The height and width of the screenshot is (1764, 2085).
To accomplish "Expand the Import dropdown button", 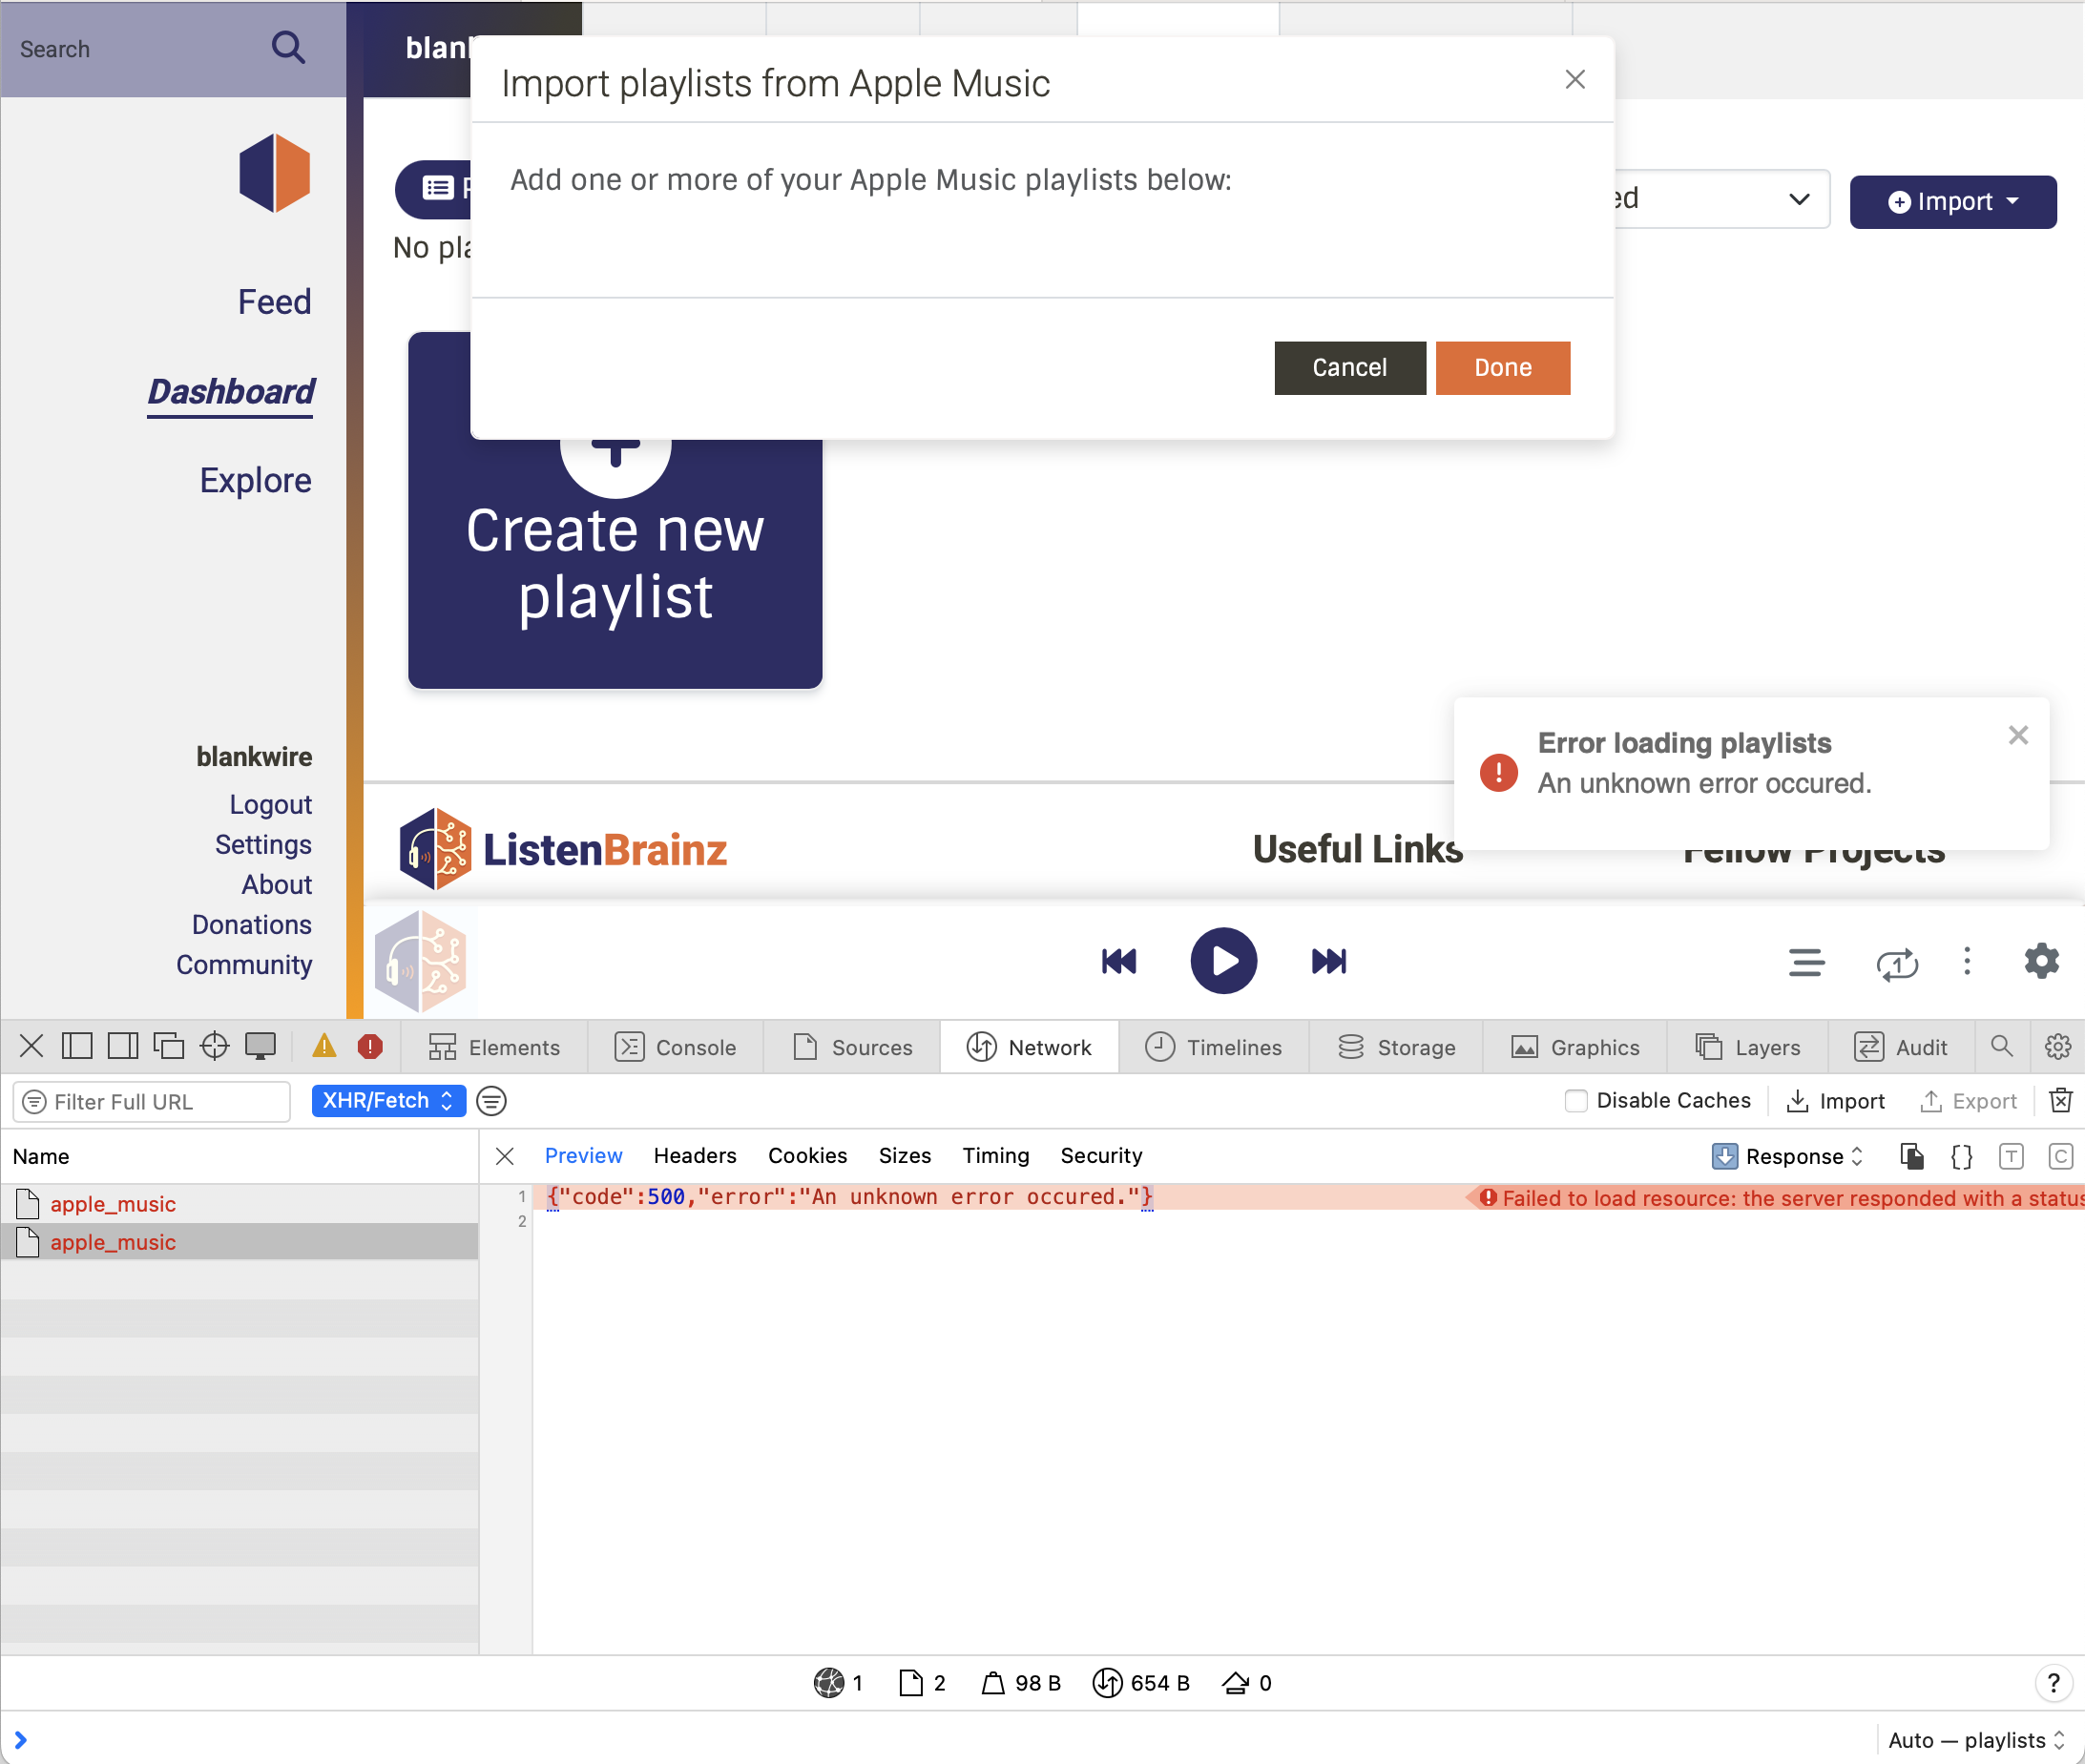I will (1952, 201).
